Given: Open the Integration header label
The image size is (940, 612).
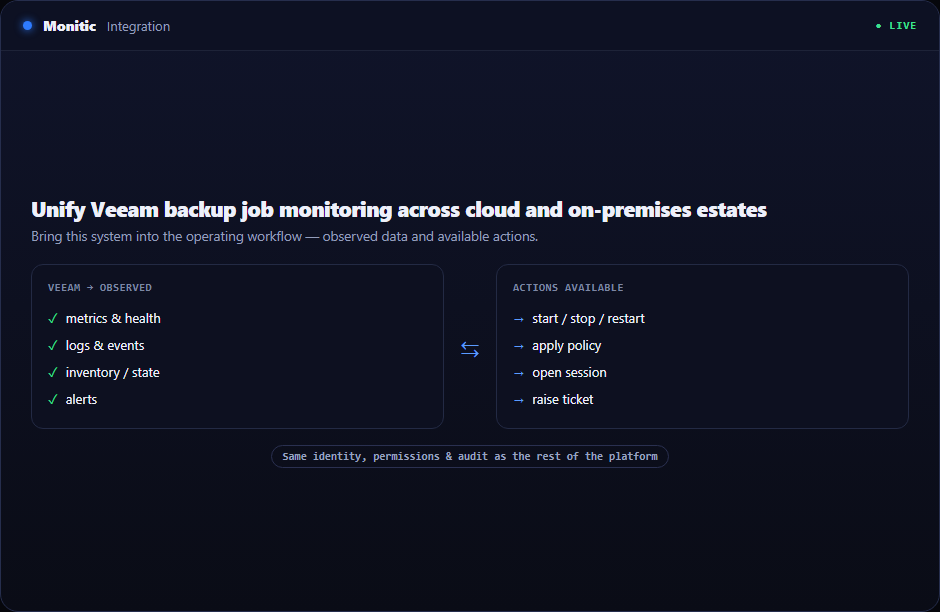Looking at the screenshot, I should click(x=138, y=26).
